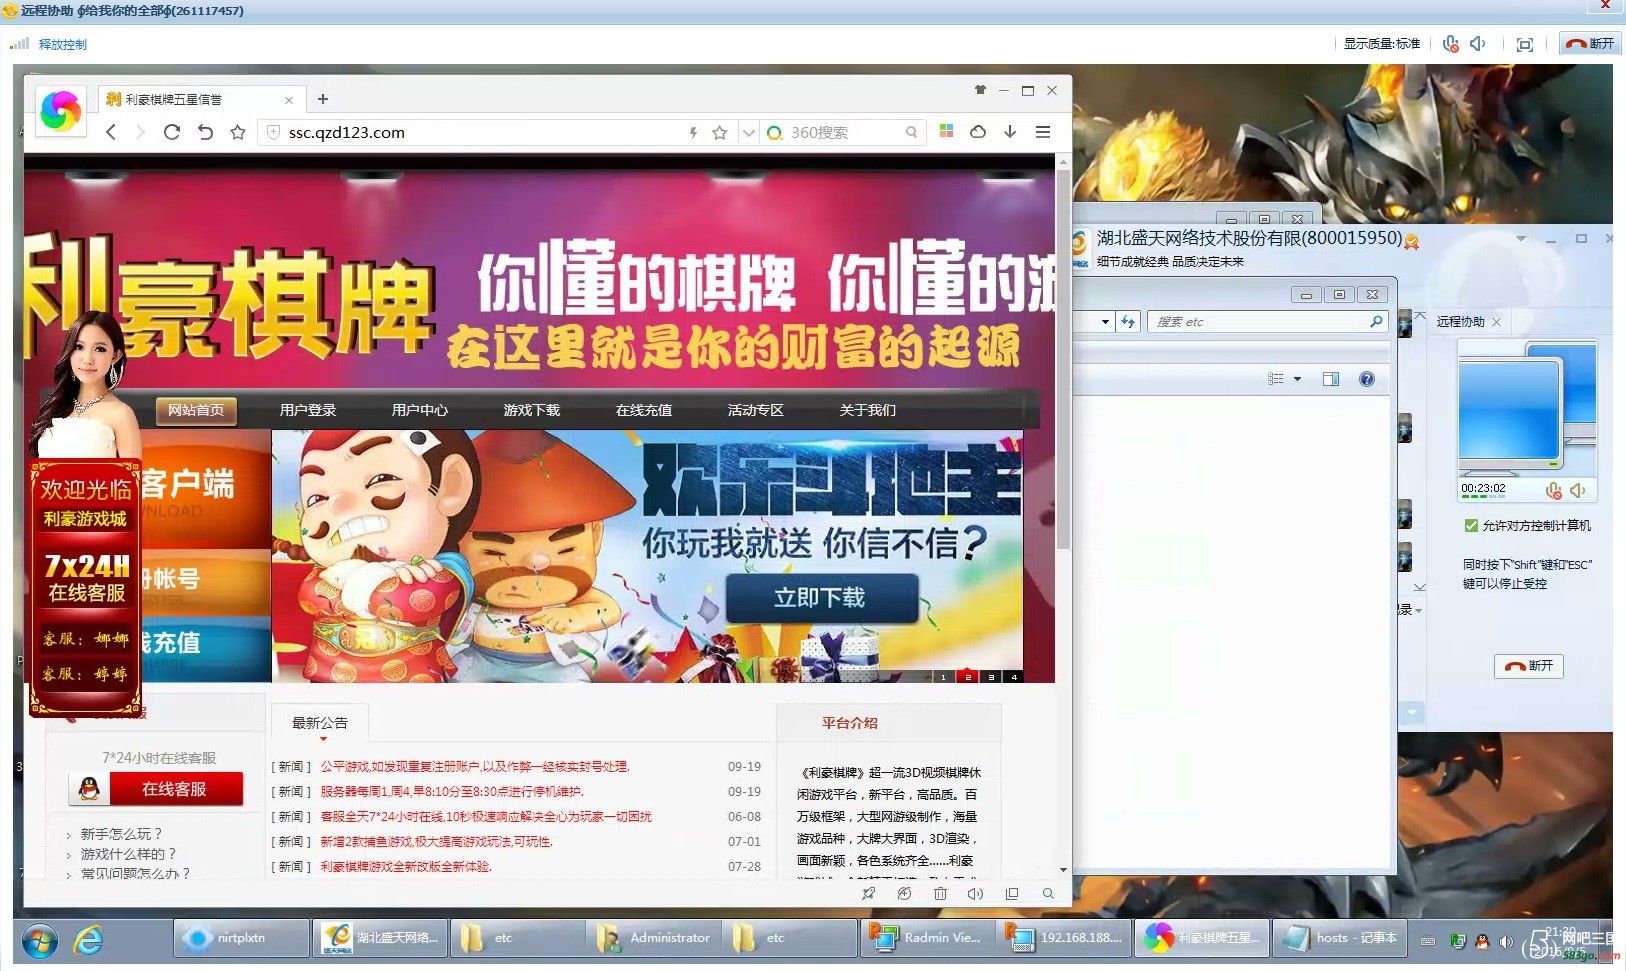Open 显示质量:标准 display quality setting
The height and width of the screenshot is (971, 1626).
point(1382,44)
